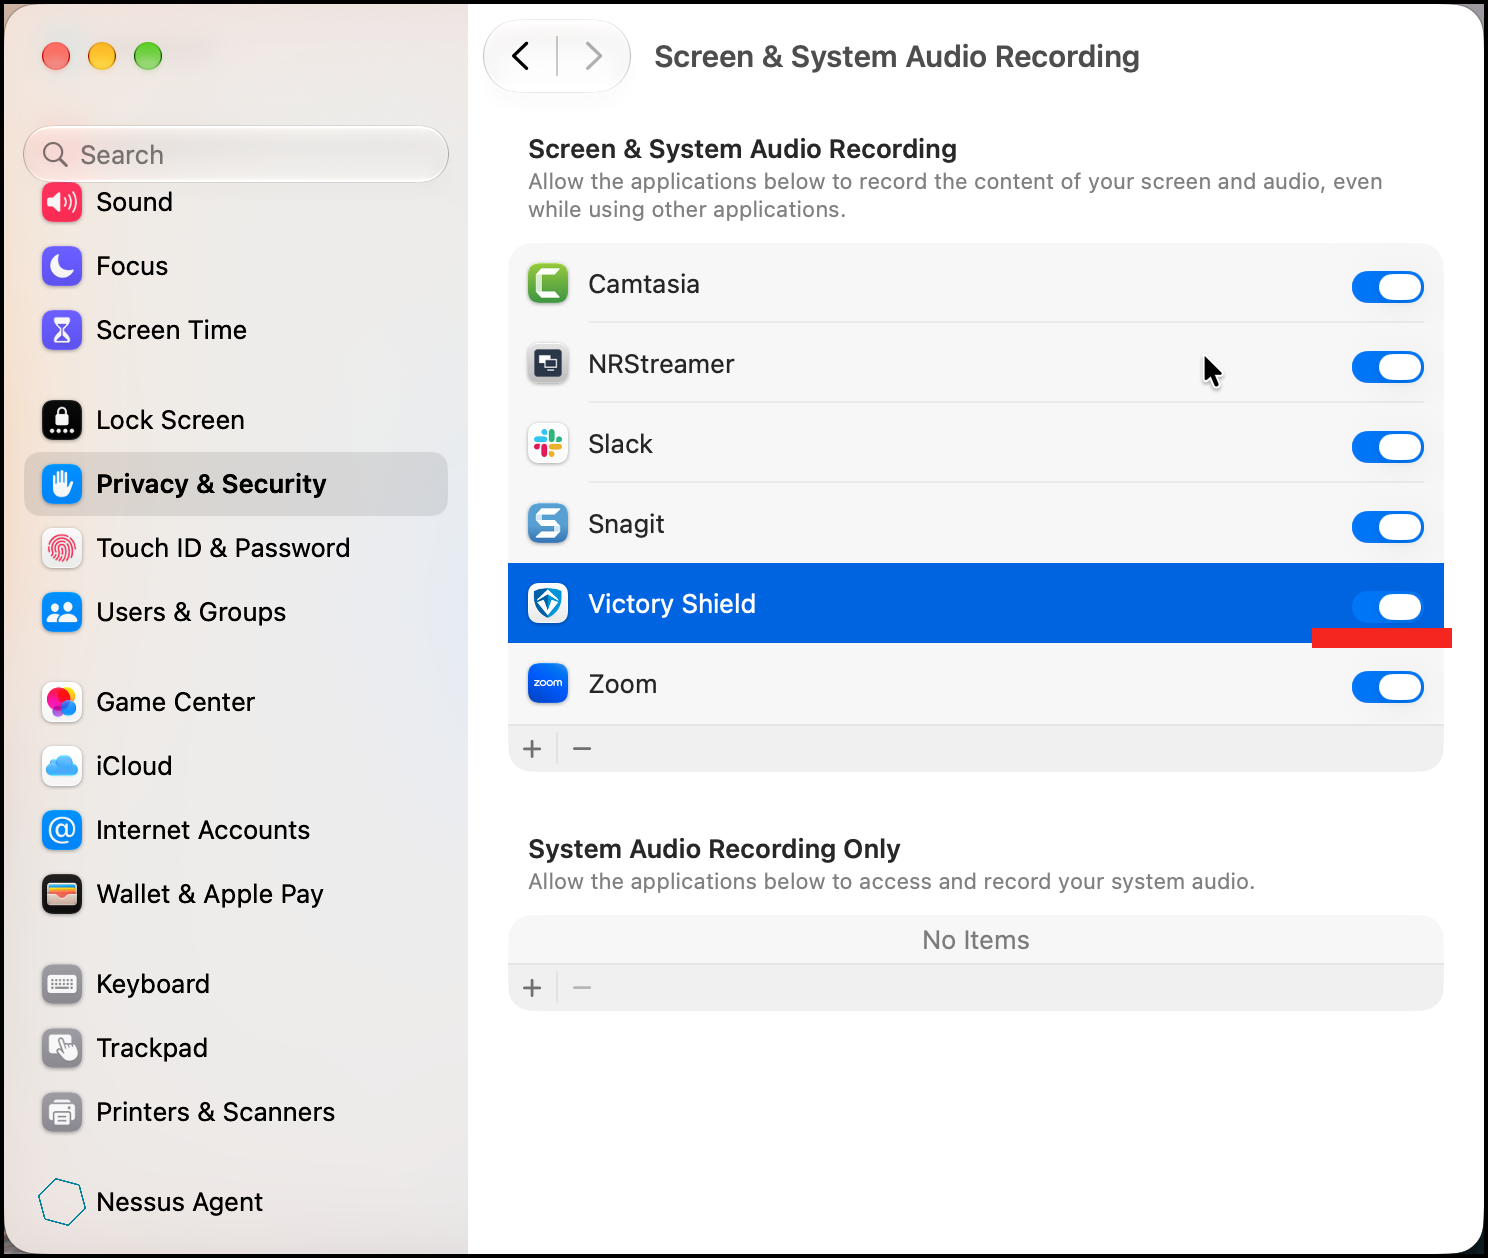Click the Printers & Scanners icon

click(x=62, y=1112)
